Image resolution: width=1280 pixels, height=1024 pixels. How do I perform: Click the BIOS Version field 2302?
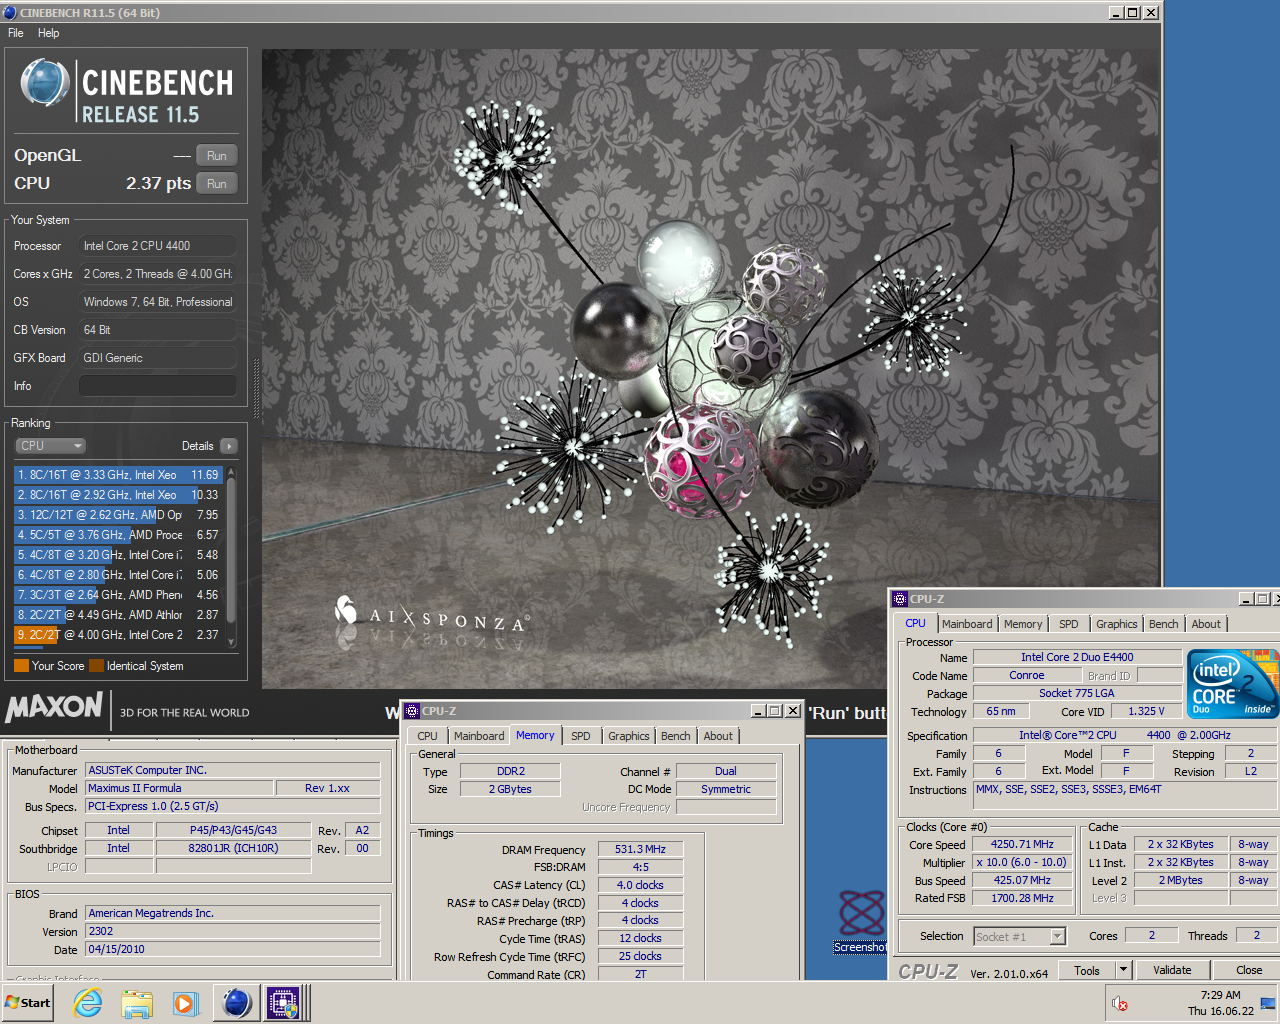tap(232, 931)
